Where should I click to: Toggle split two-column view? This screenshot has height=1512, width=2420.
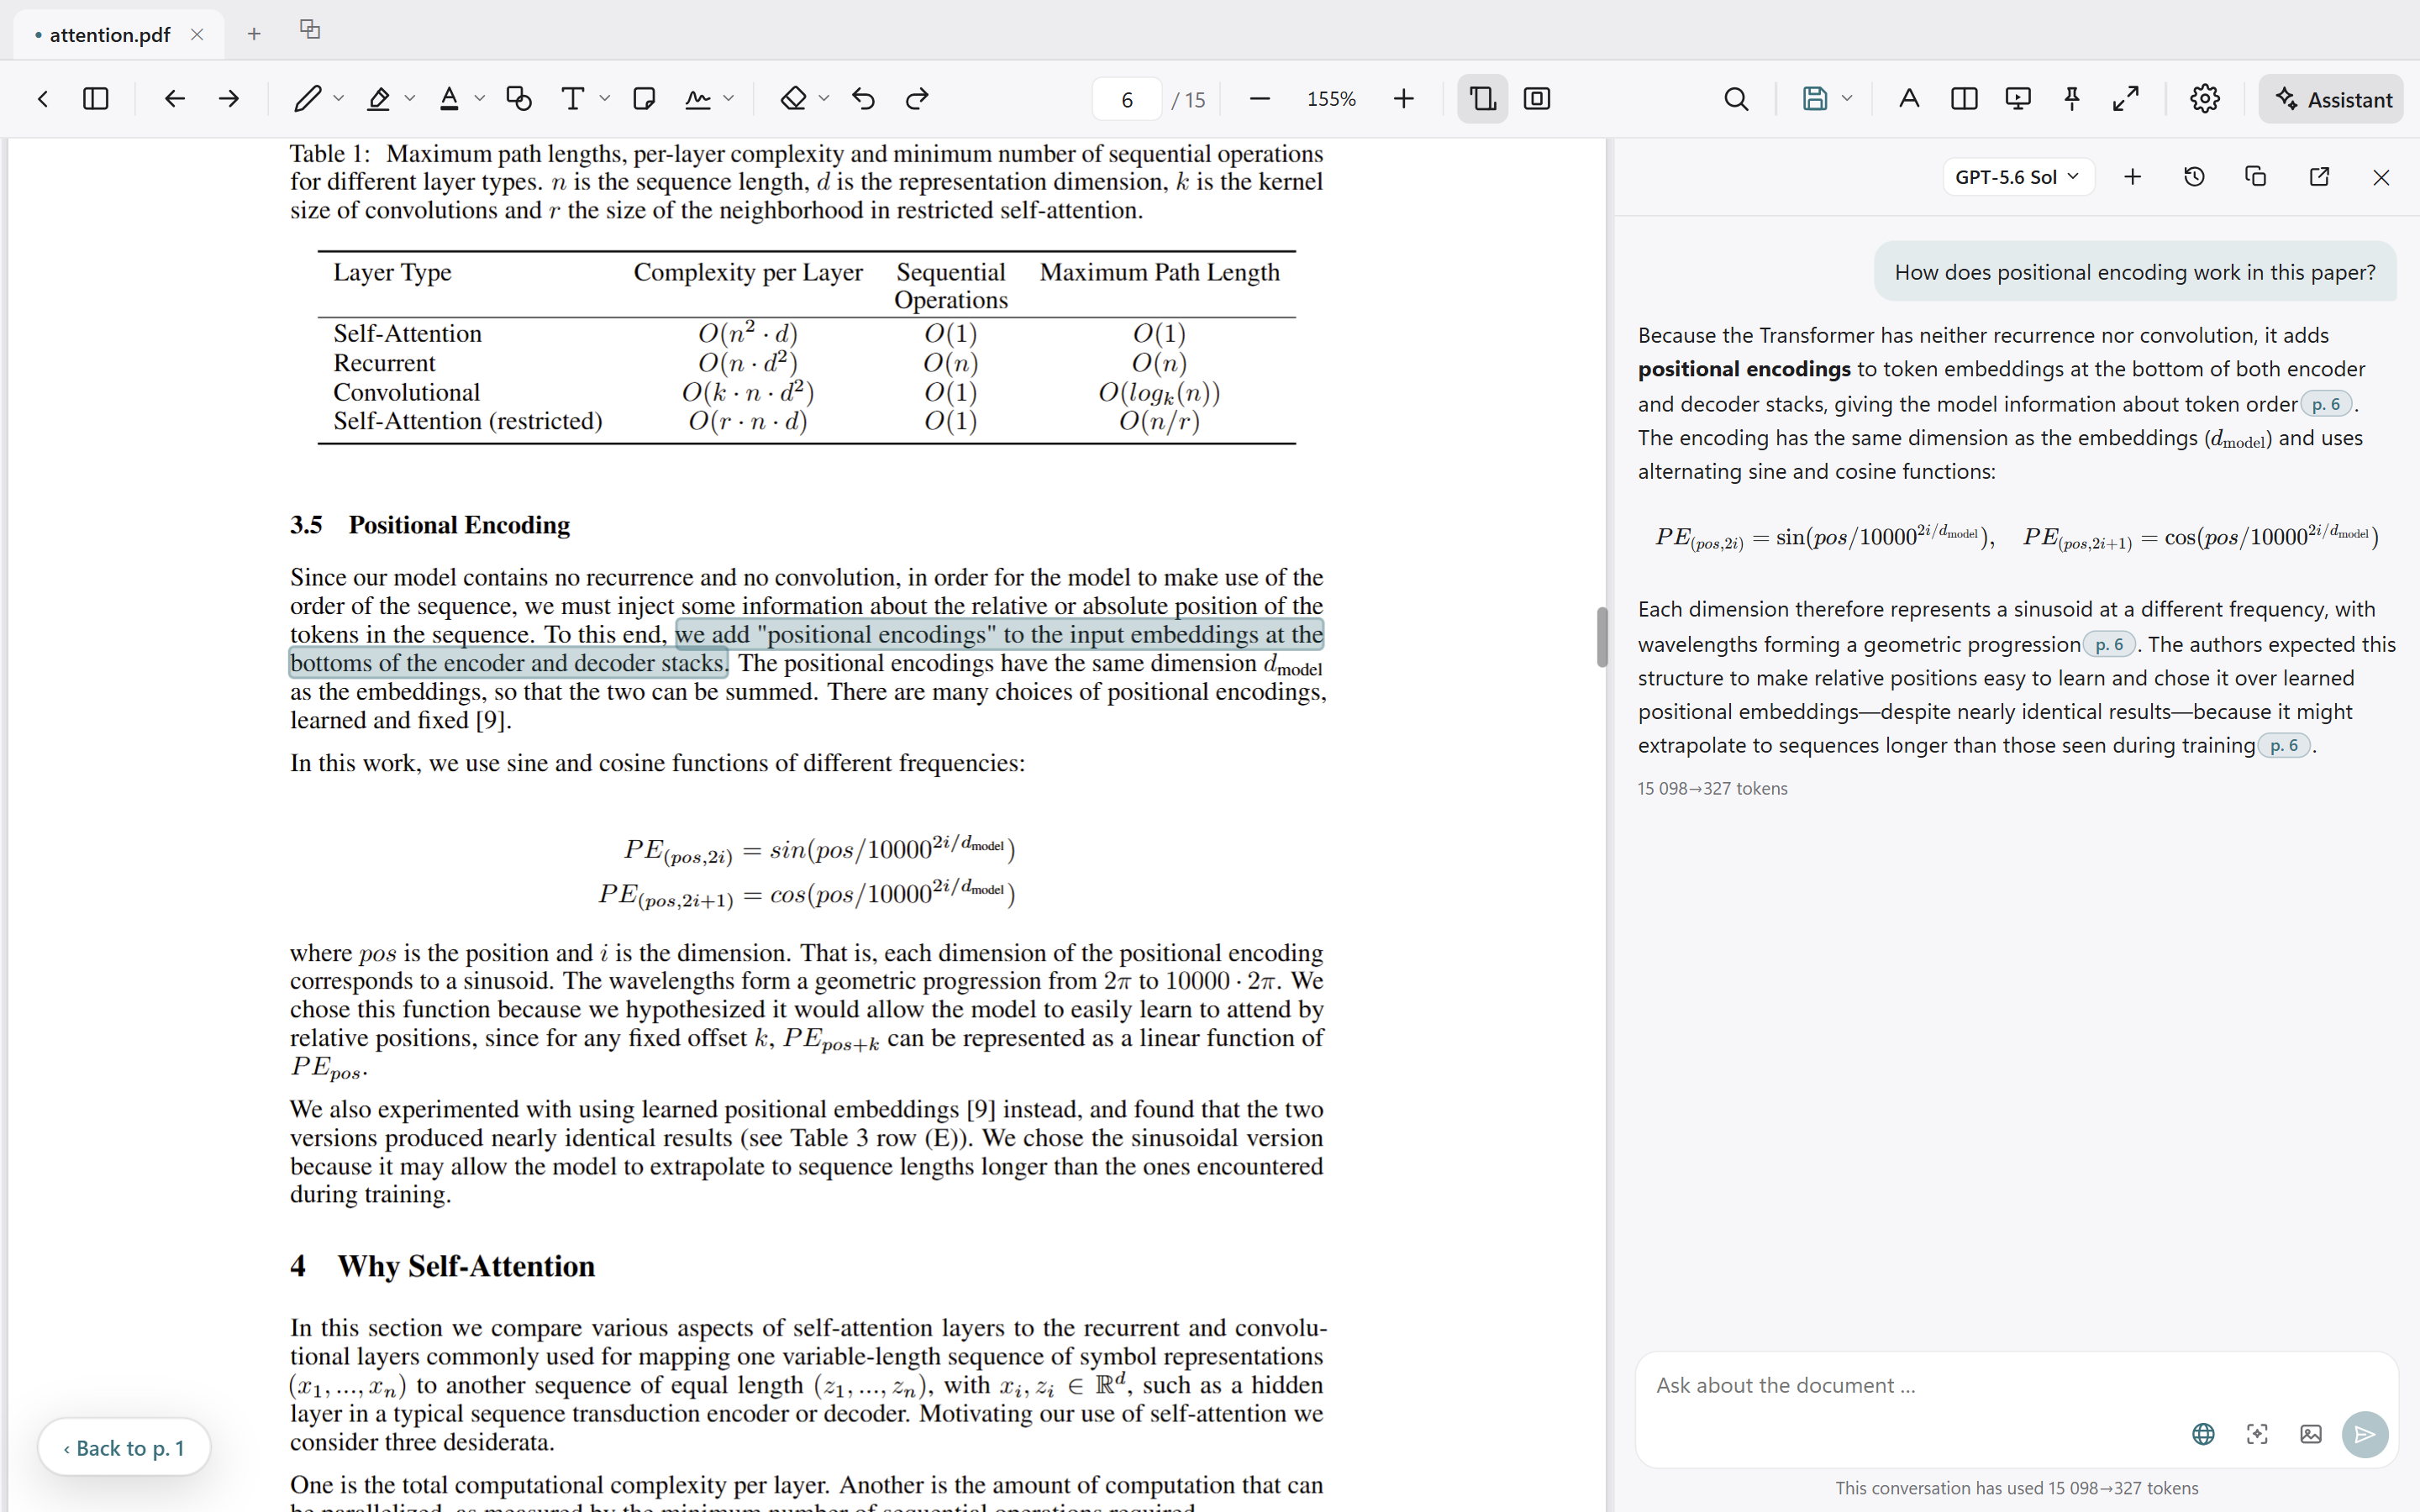(1964, 98)
